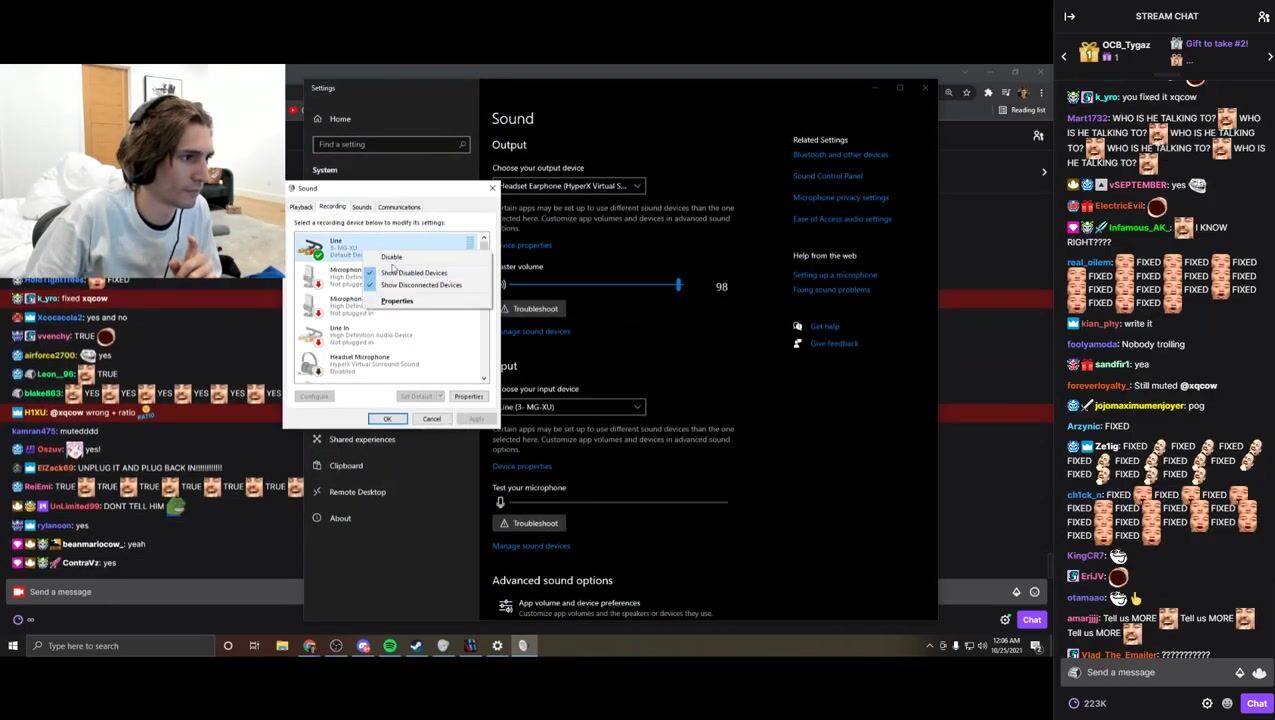Select Disable in the context menu
The height and width of the screenshot is (720, 1275).
tap(391, 257)
